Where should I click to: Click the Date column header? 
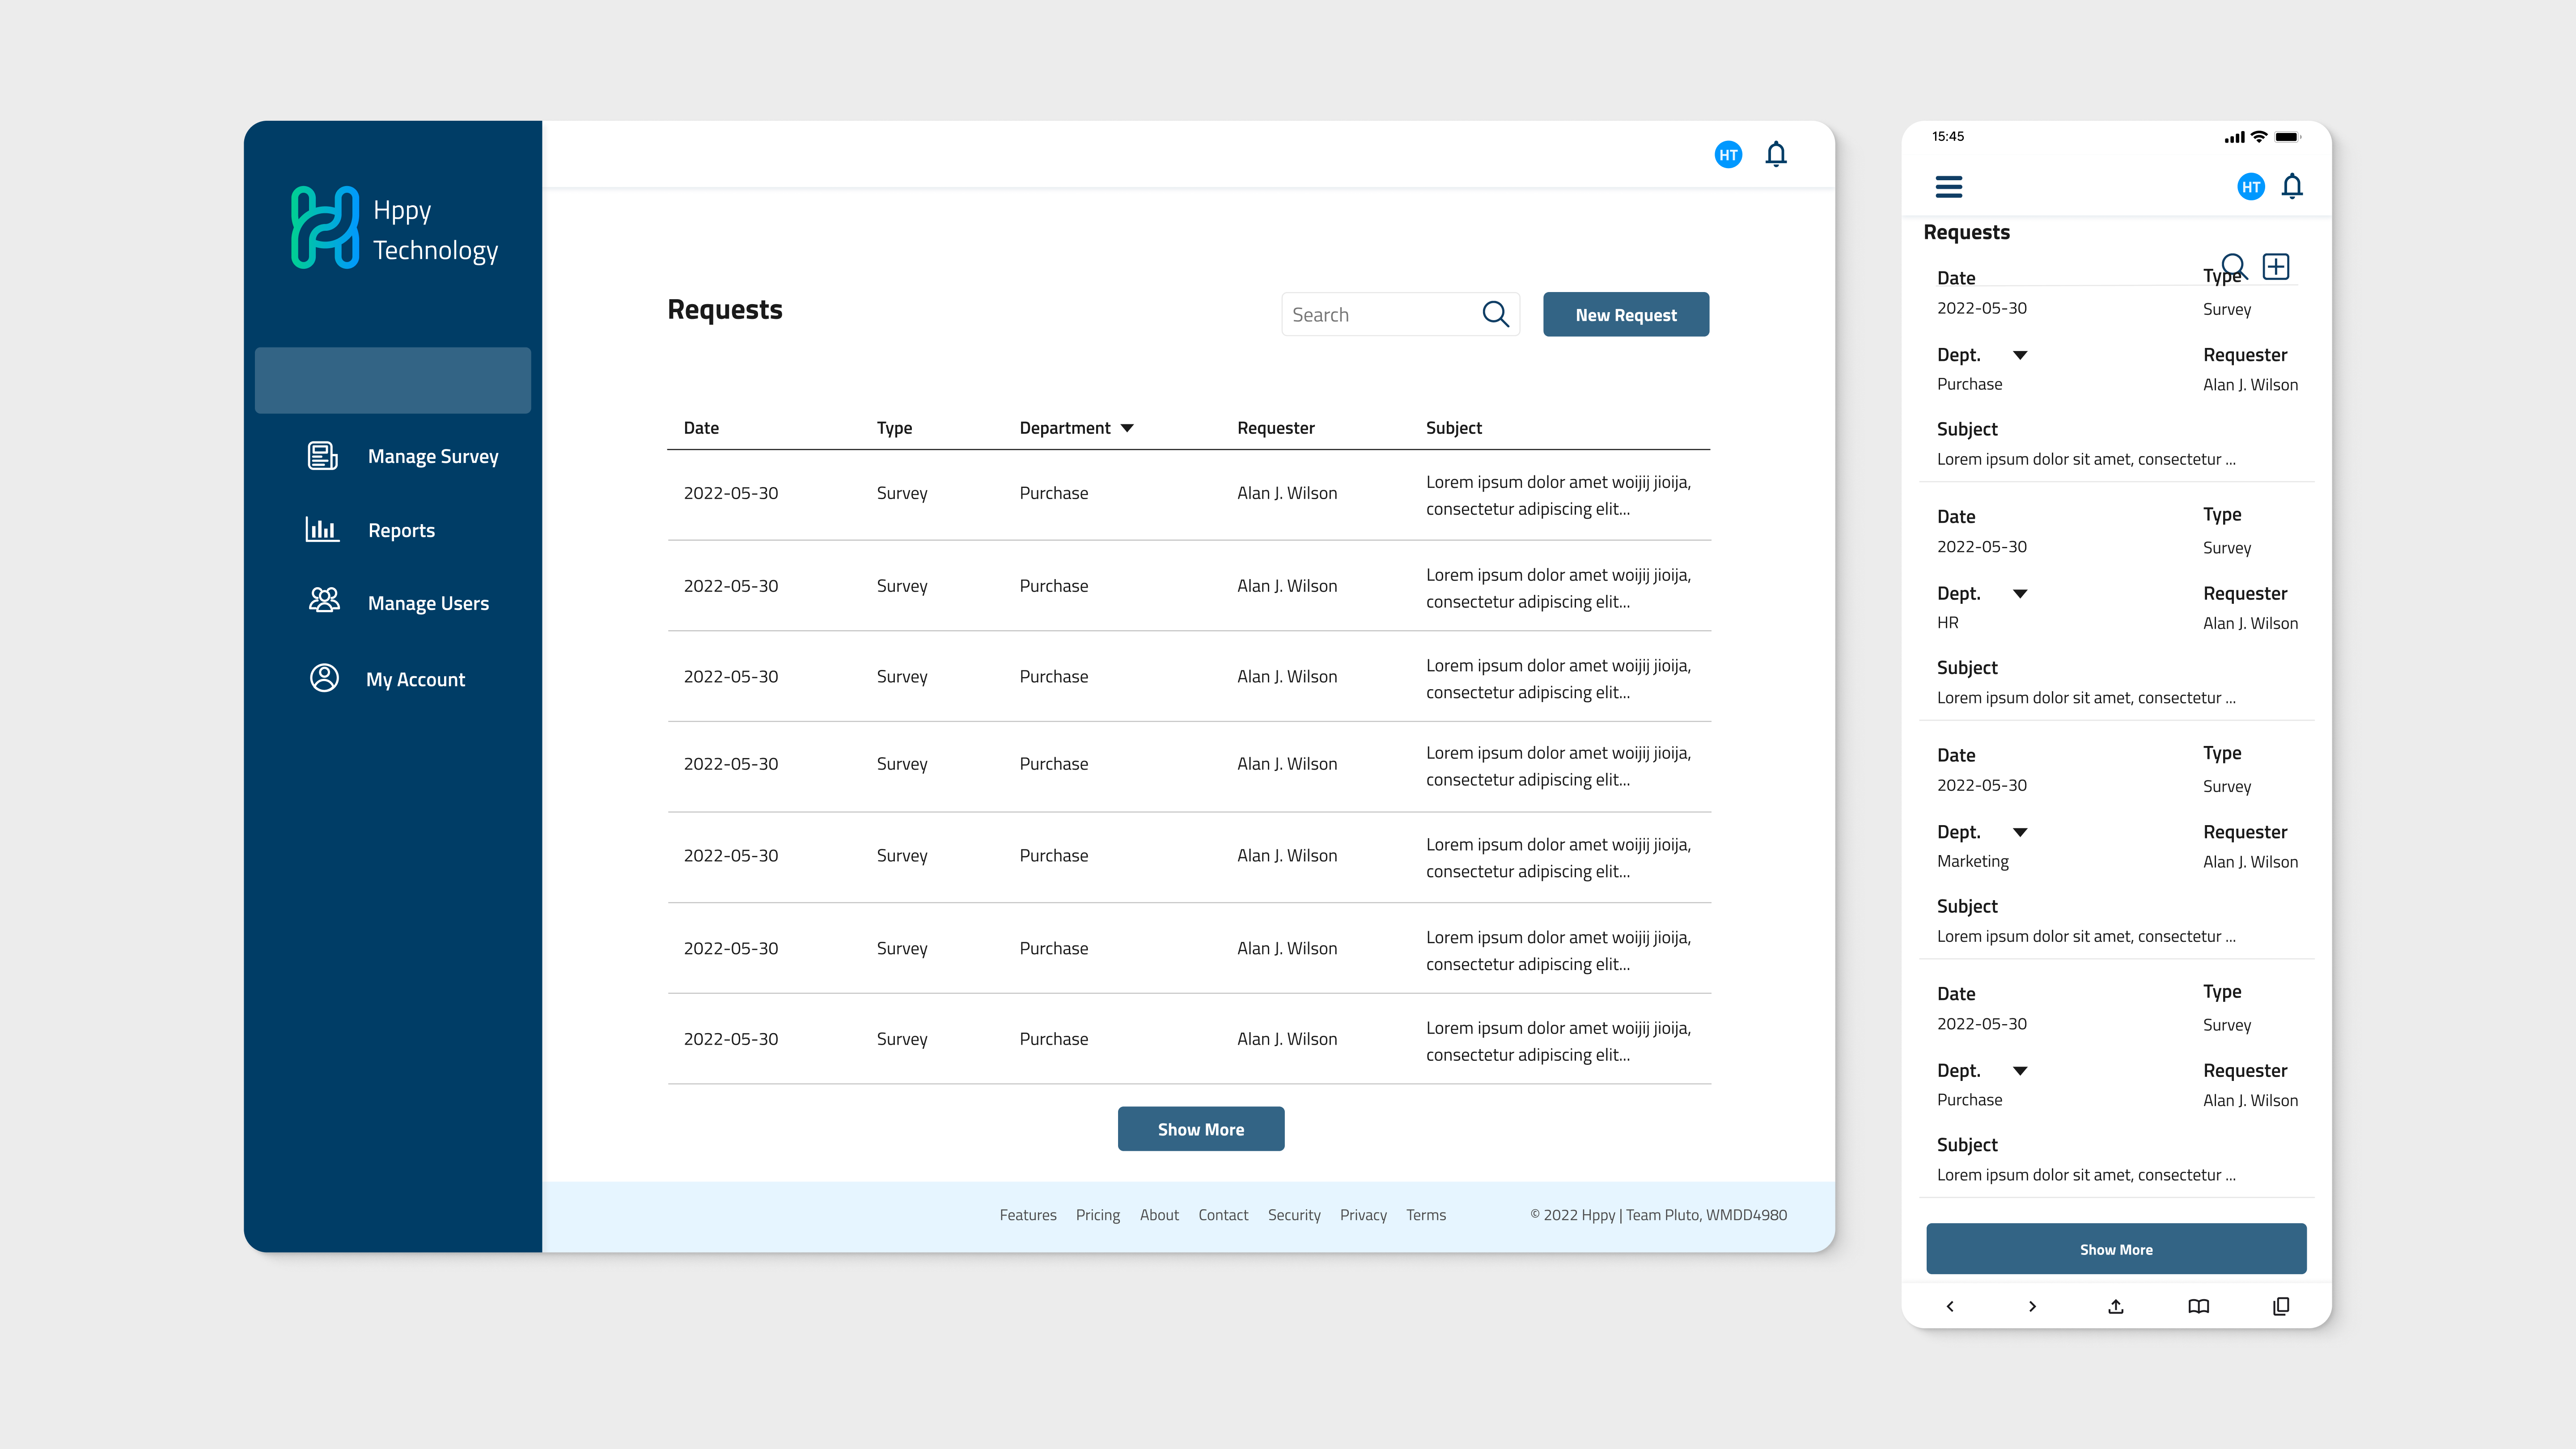coord(701,427)
